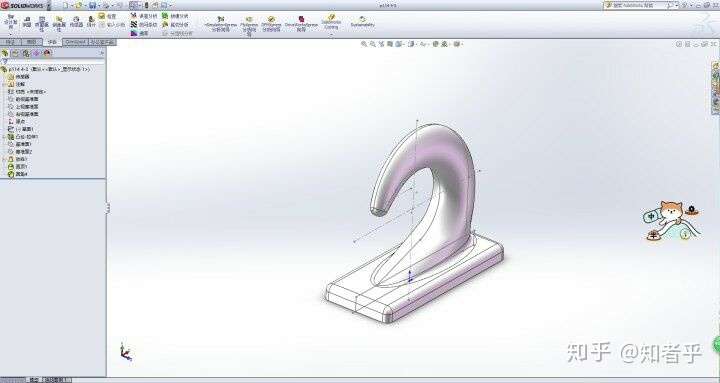
Task: Select the part root node p114
Action: pyautogui.click(x=46, y=69)
